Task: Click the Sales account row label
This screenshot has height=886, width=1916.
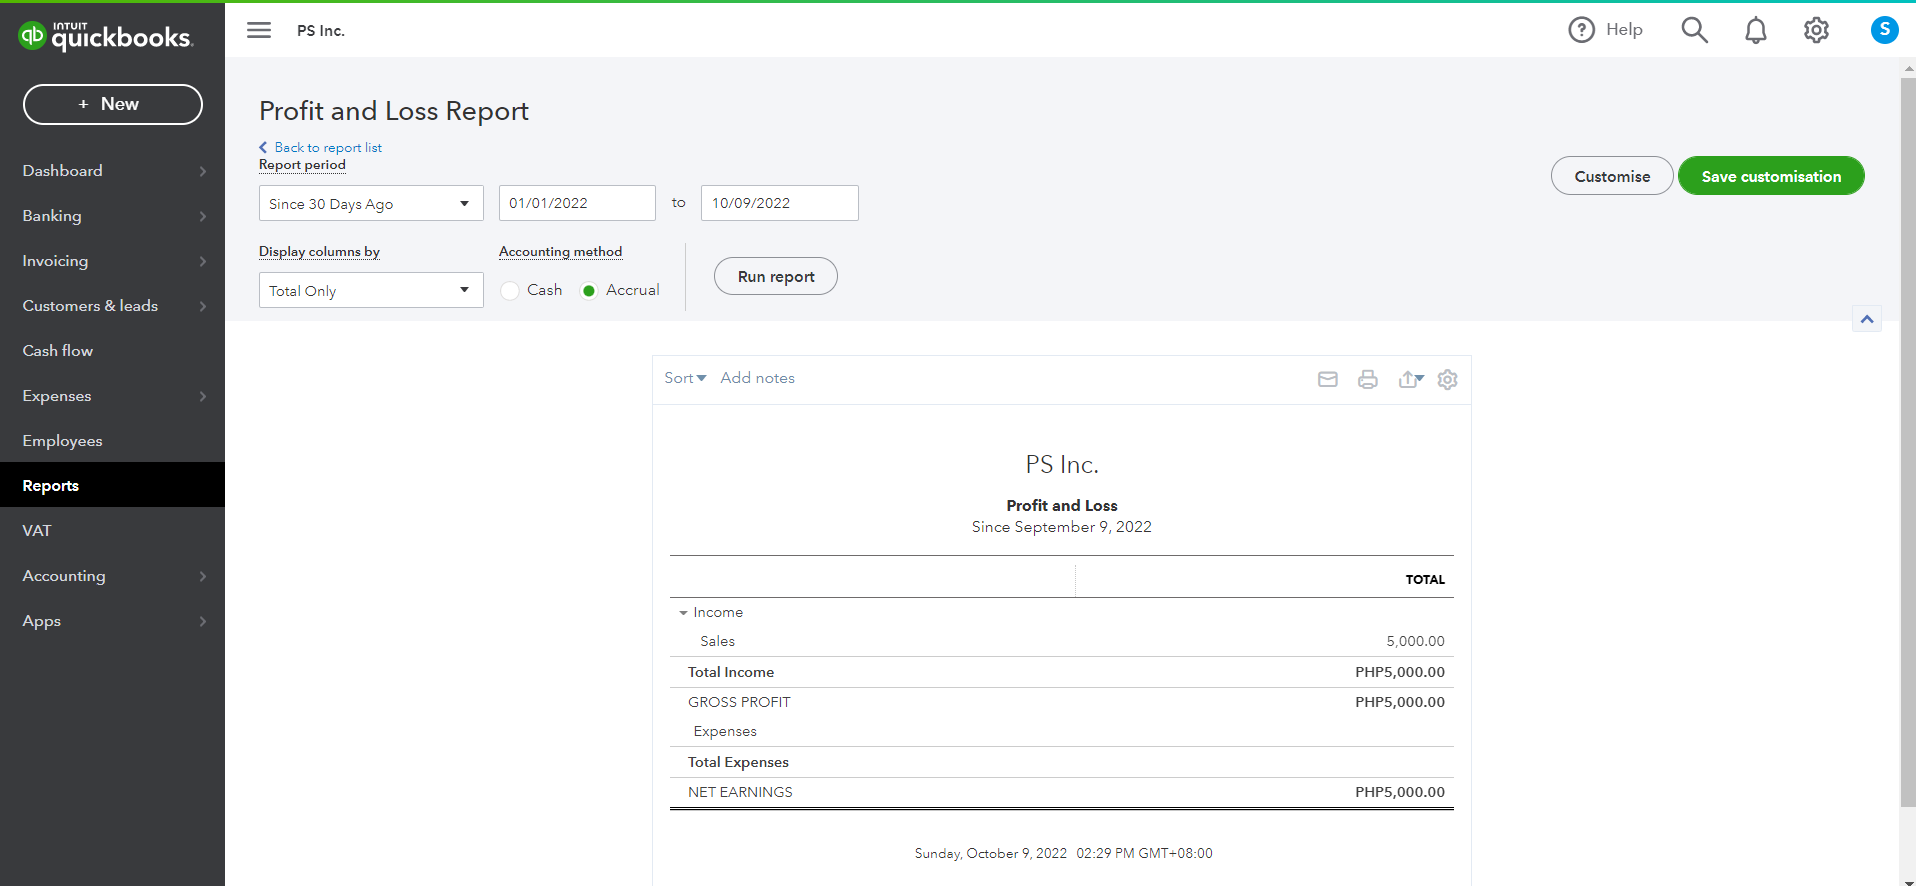Action: click(718, 641)
